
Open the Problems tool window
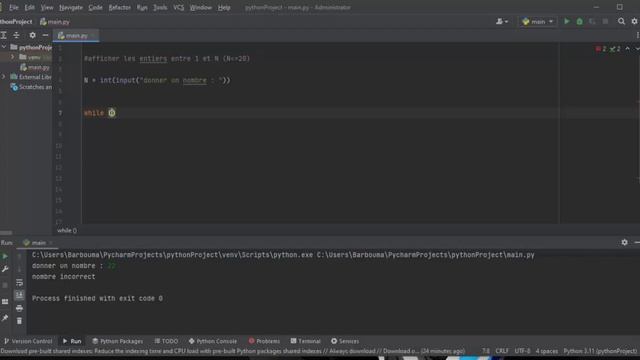[x=264, y=341]
